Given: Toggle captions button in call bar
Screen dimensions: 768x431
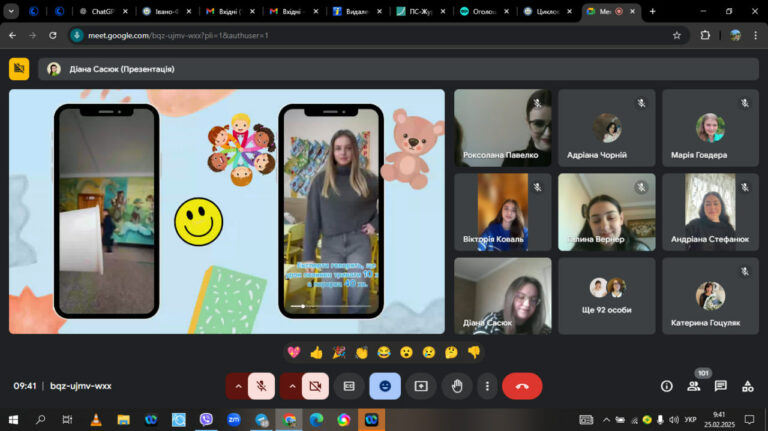Looking at the screenshot, I should tap(349, 386).
